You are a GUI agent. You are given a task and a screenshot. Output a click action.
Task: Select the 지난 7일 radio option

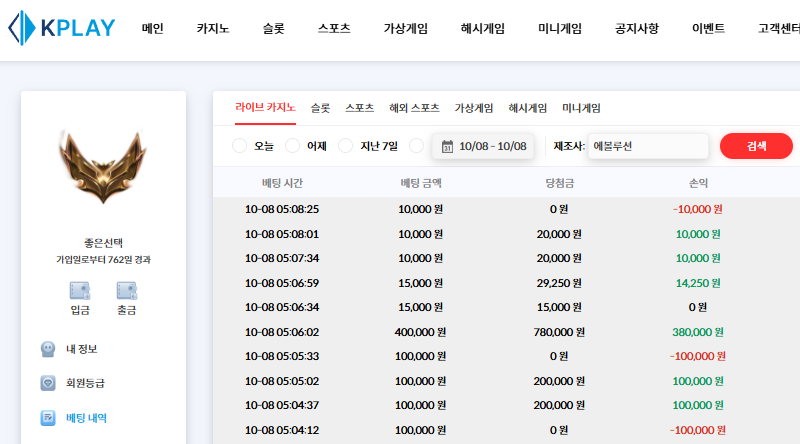click(x=345, y=146)
